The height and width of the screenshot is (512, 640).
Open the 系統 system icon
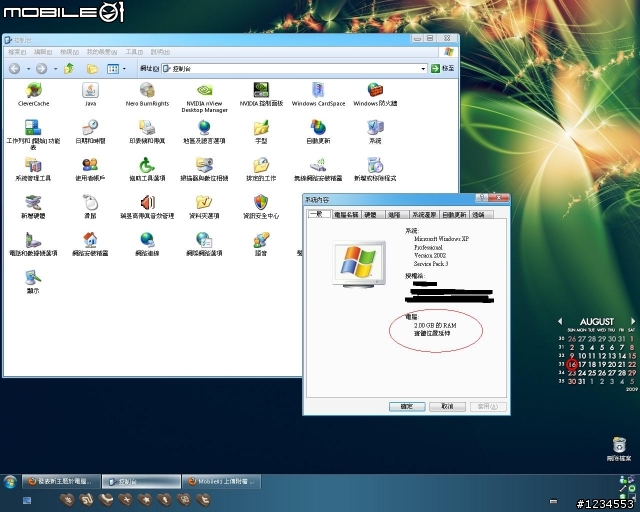point(375,131)
